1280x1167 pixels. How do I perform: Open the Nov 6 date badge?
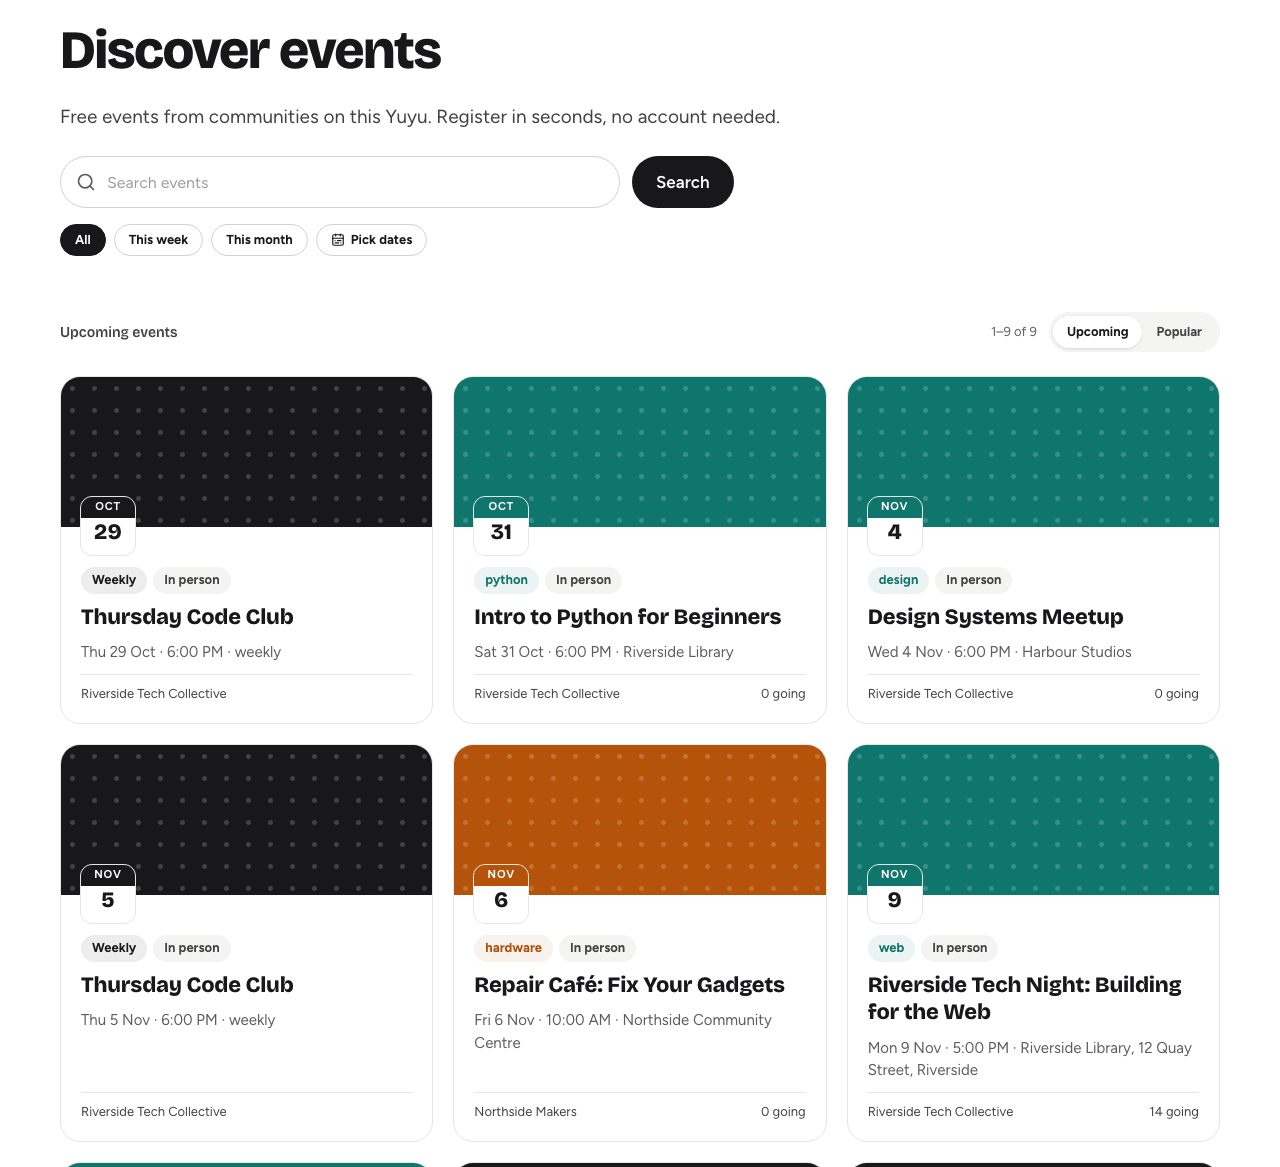click(x=501, y=893)
